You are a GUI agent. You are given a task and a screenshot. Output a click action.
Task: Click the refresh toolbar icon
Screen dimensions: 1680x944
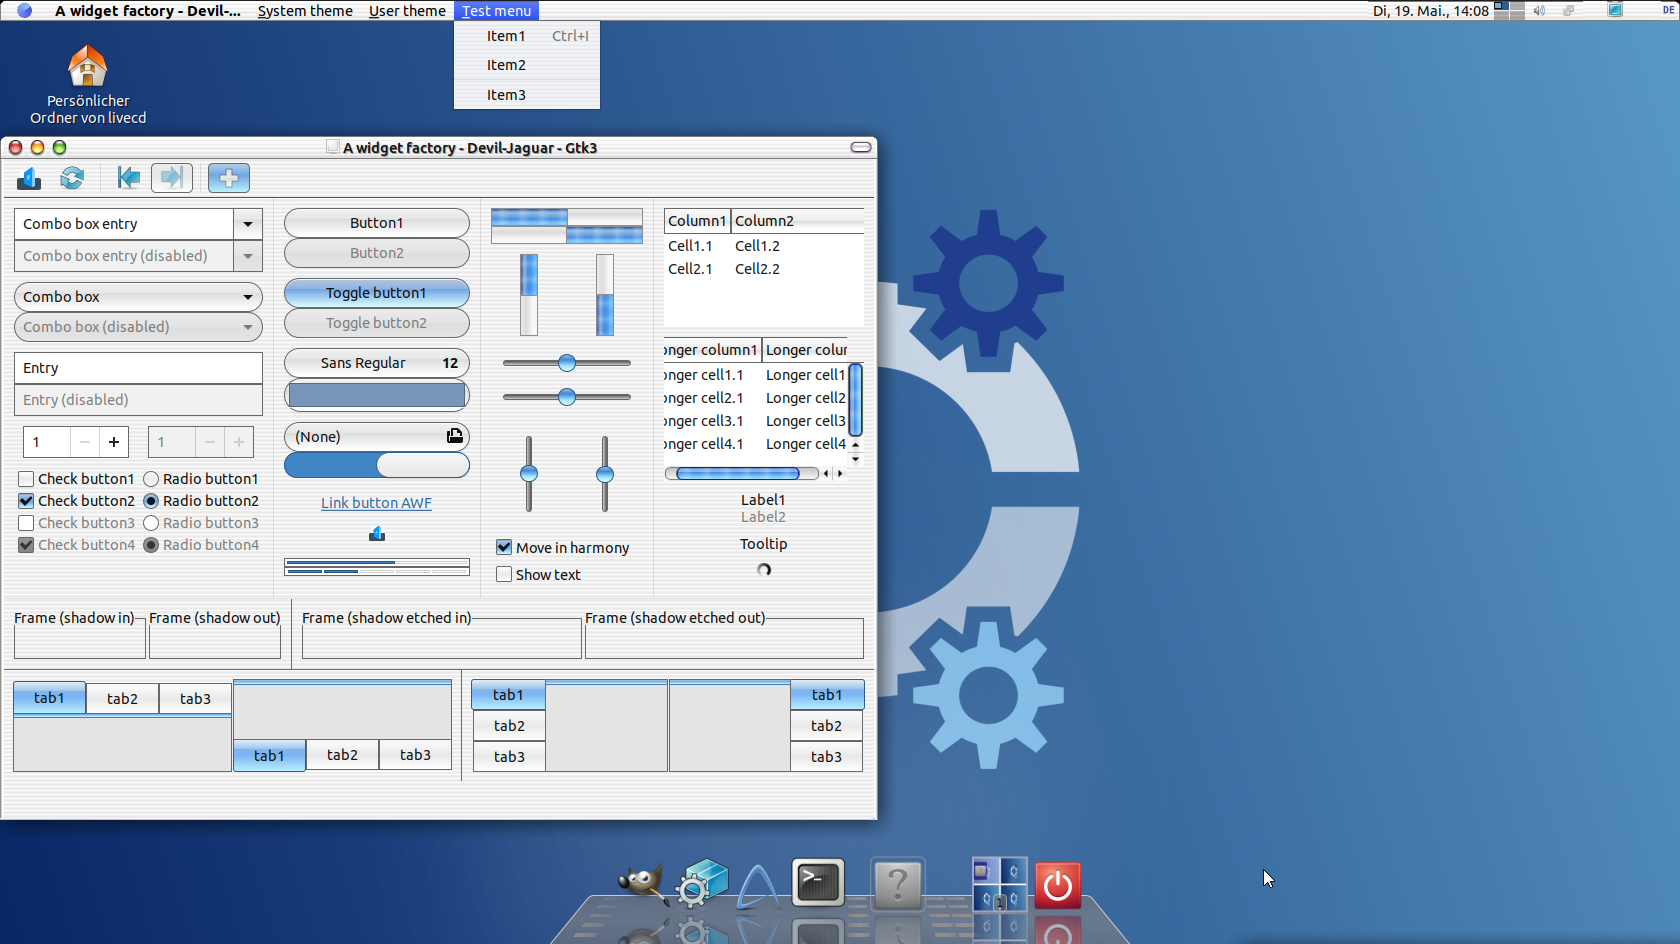point(72,178)
